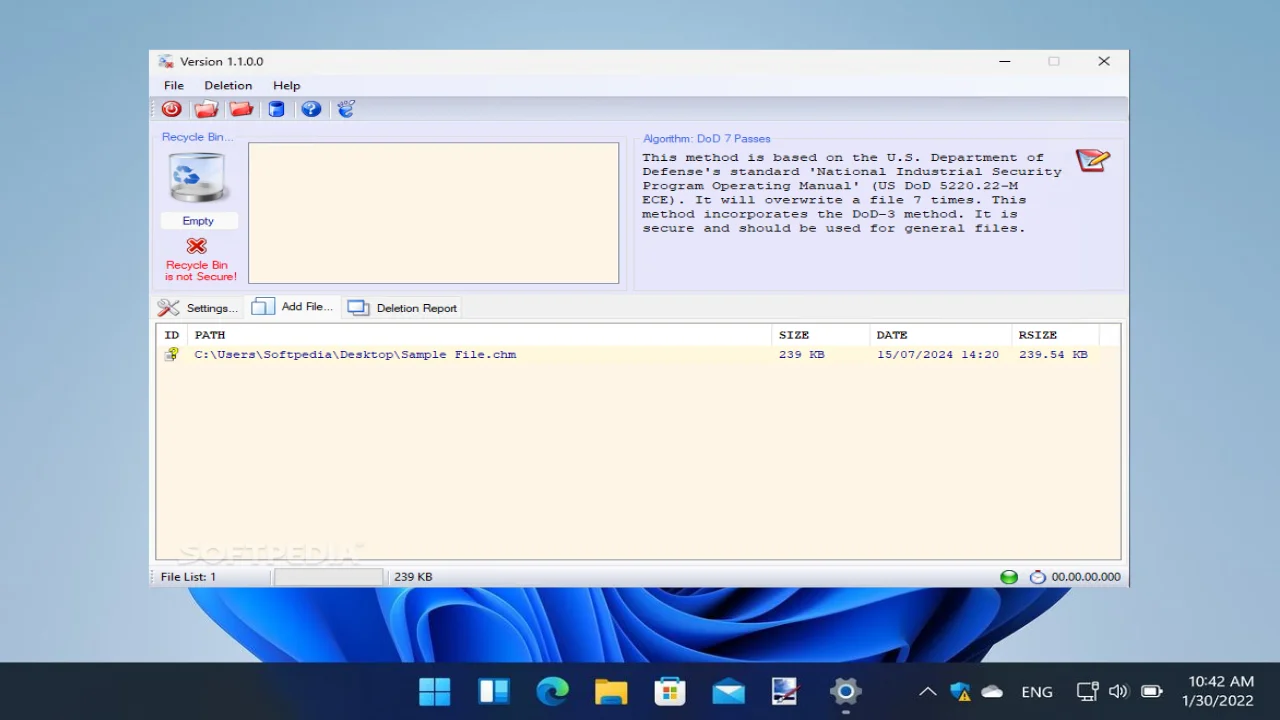Click the 00.00.00.000 timer readout
The width and height of the screenshot is (1280, 720).
[1086, 577]
